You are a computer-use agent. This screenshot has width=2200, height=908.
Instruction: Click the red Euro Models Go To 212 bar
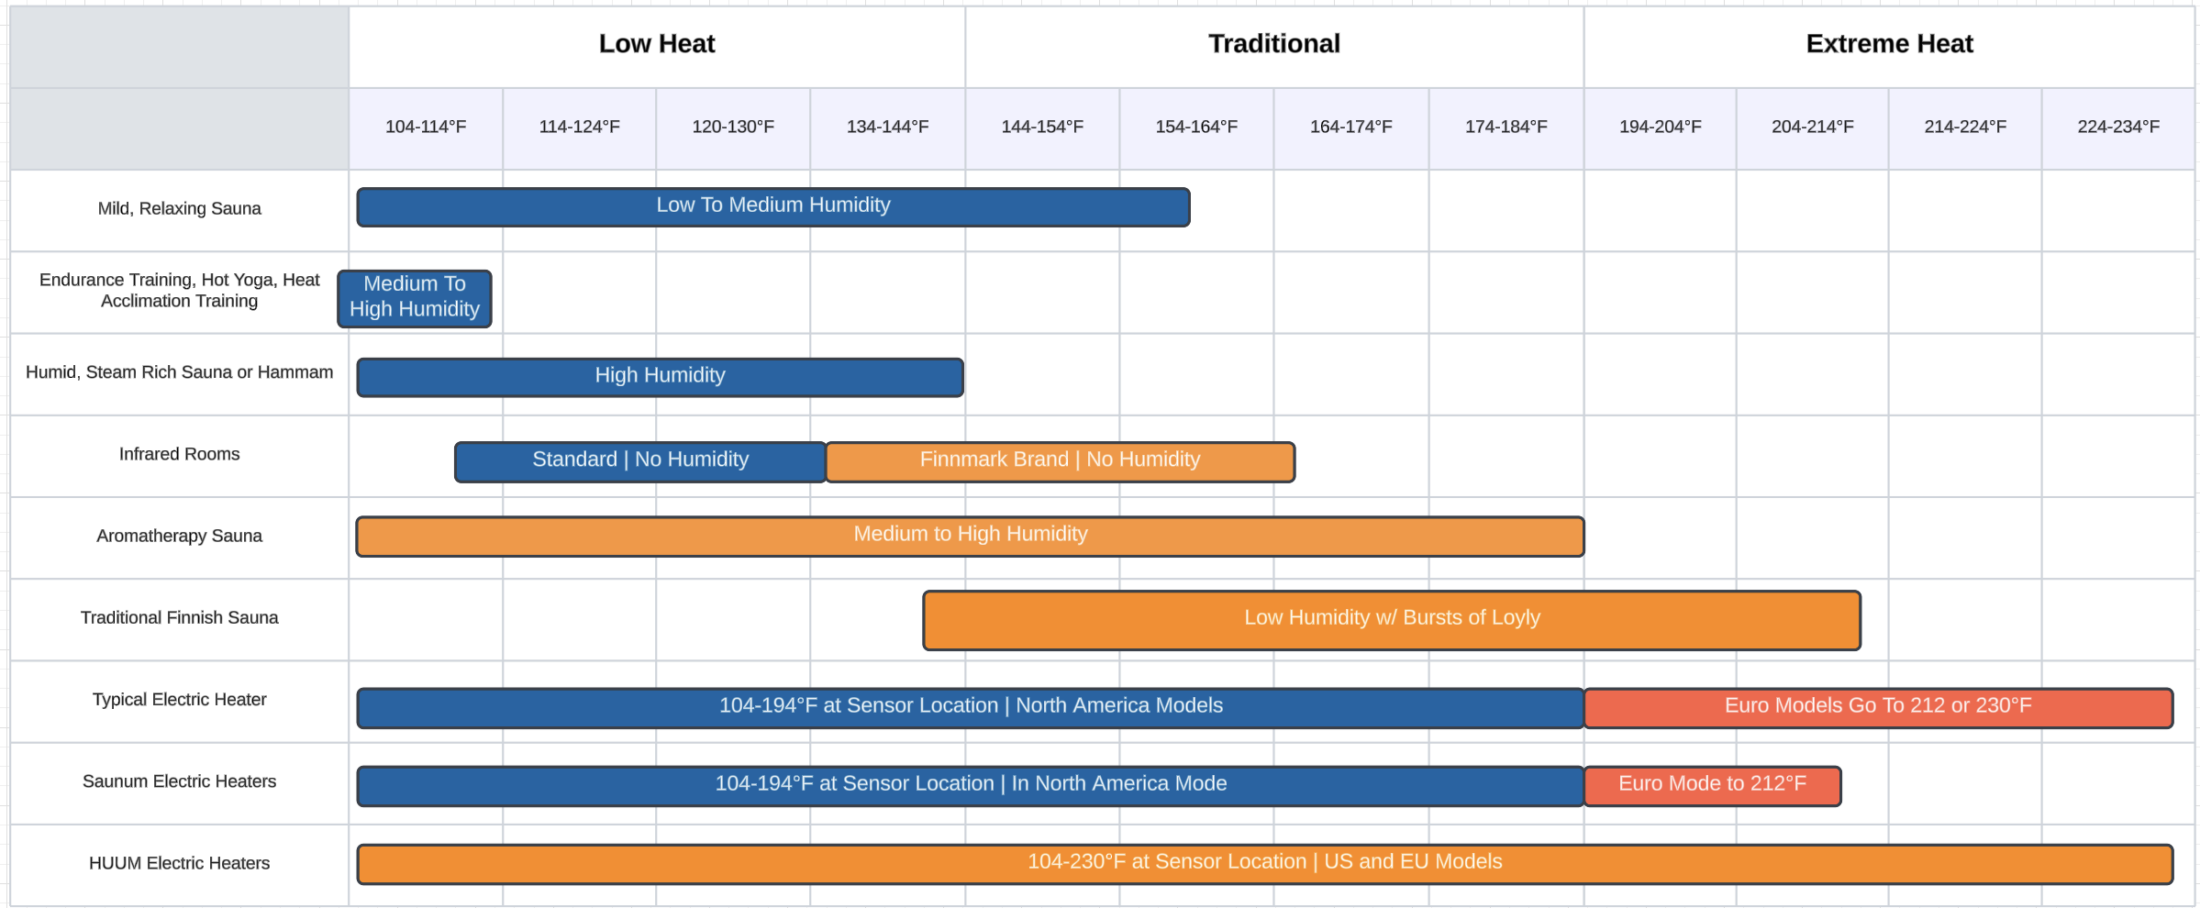(1878, 707)
